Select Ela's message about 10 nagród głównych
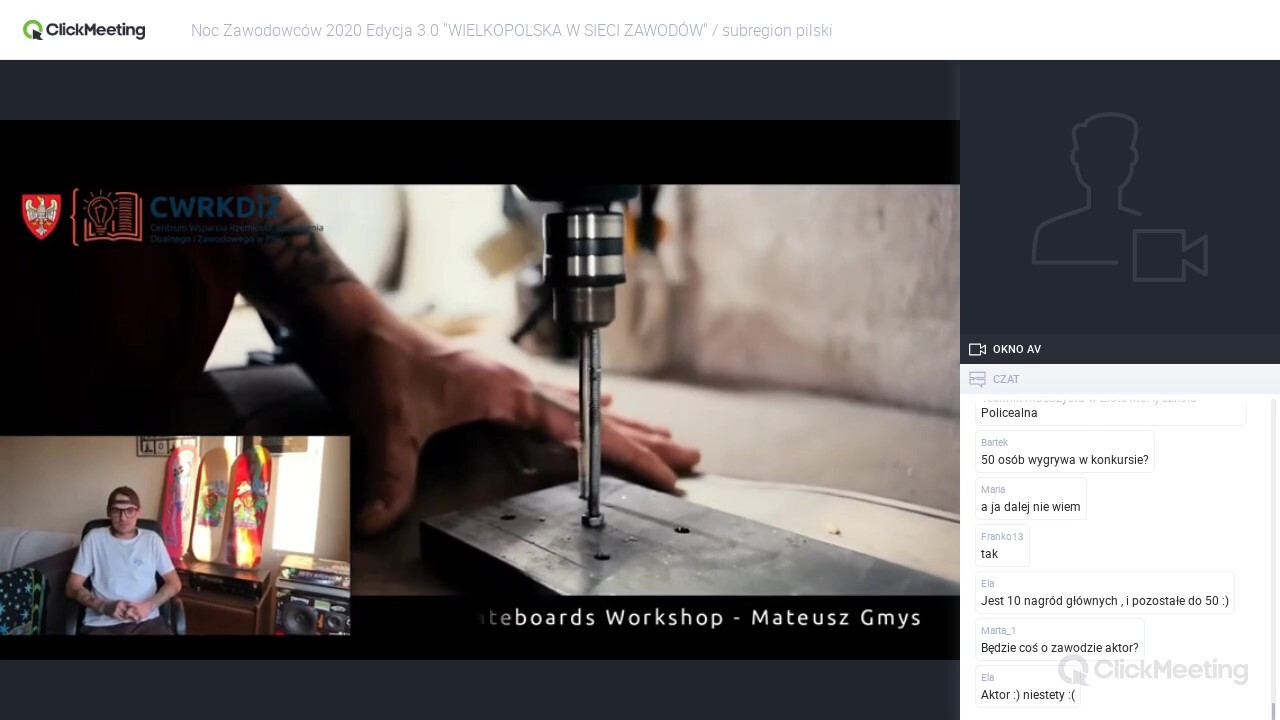This screenshot has width=1280, height=720. click(1104, 601)
